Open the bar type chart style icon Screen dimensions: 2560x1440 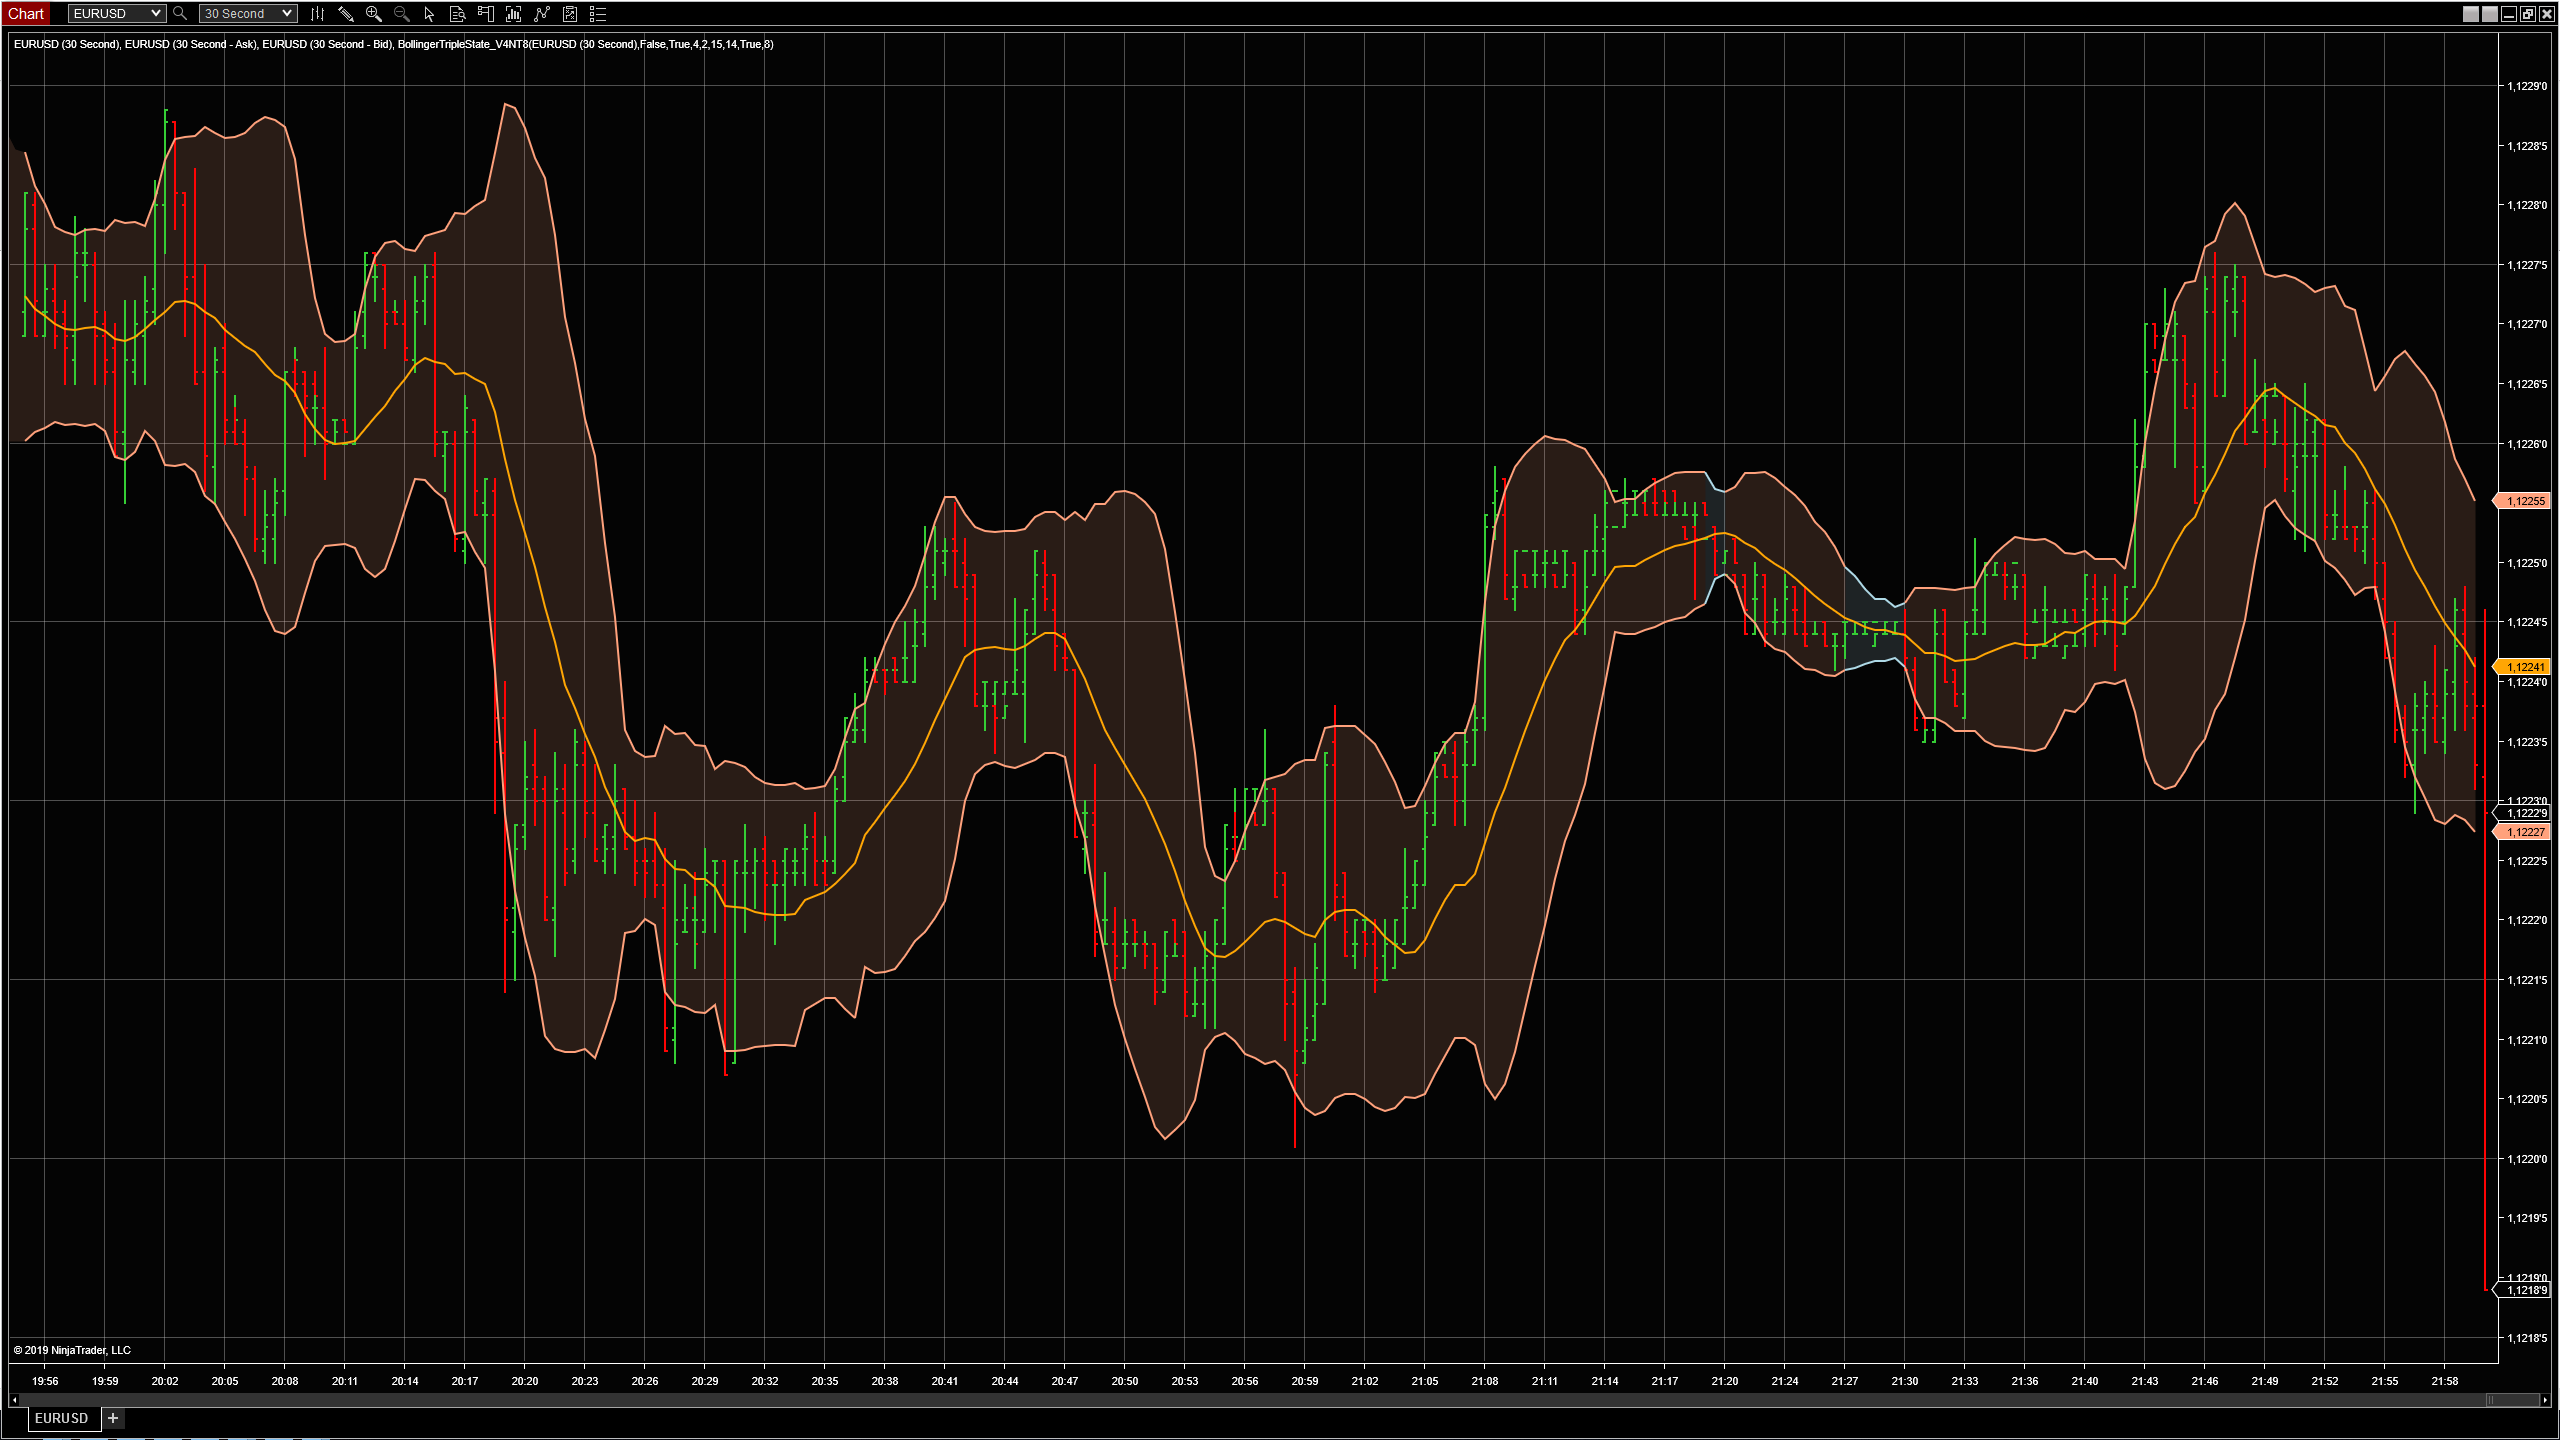(x=317, y=14)
